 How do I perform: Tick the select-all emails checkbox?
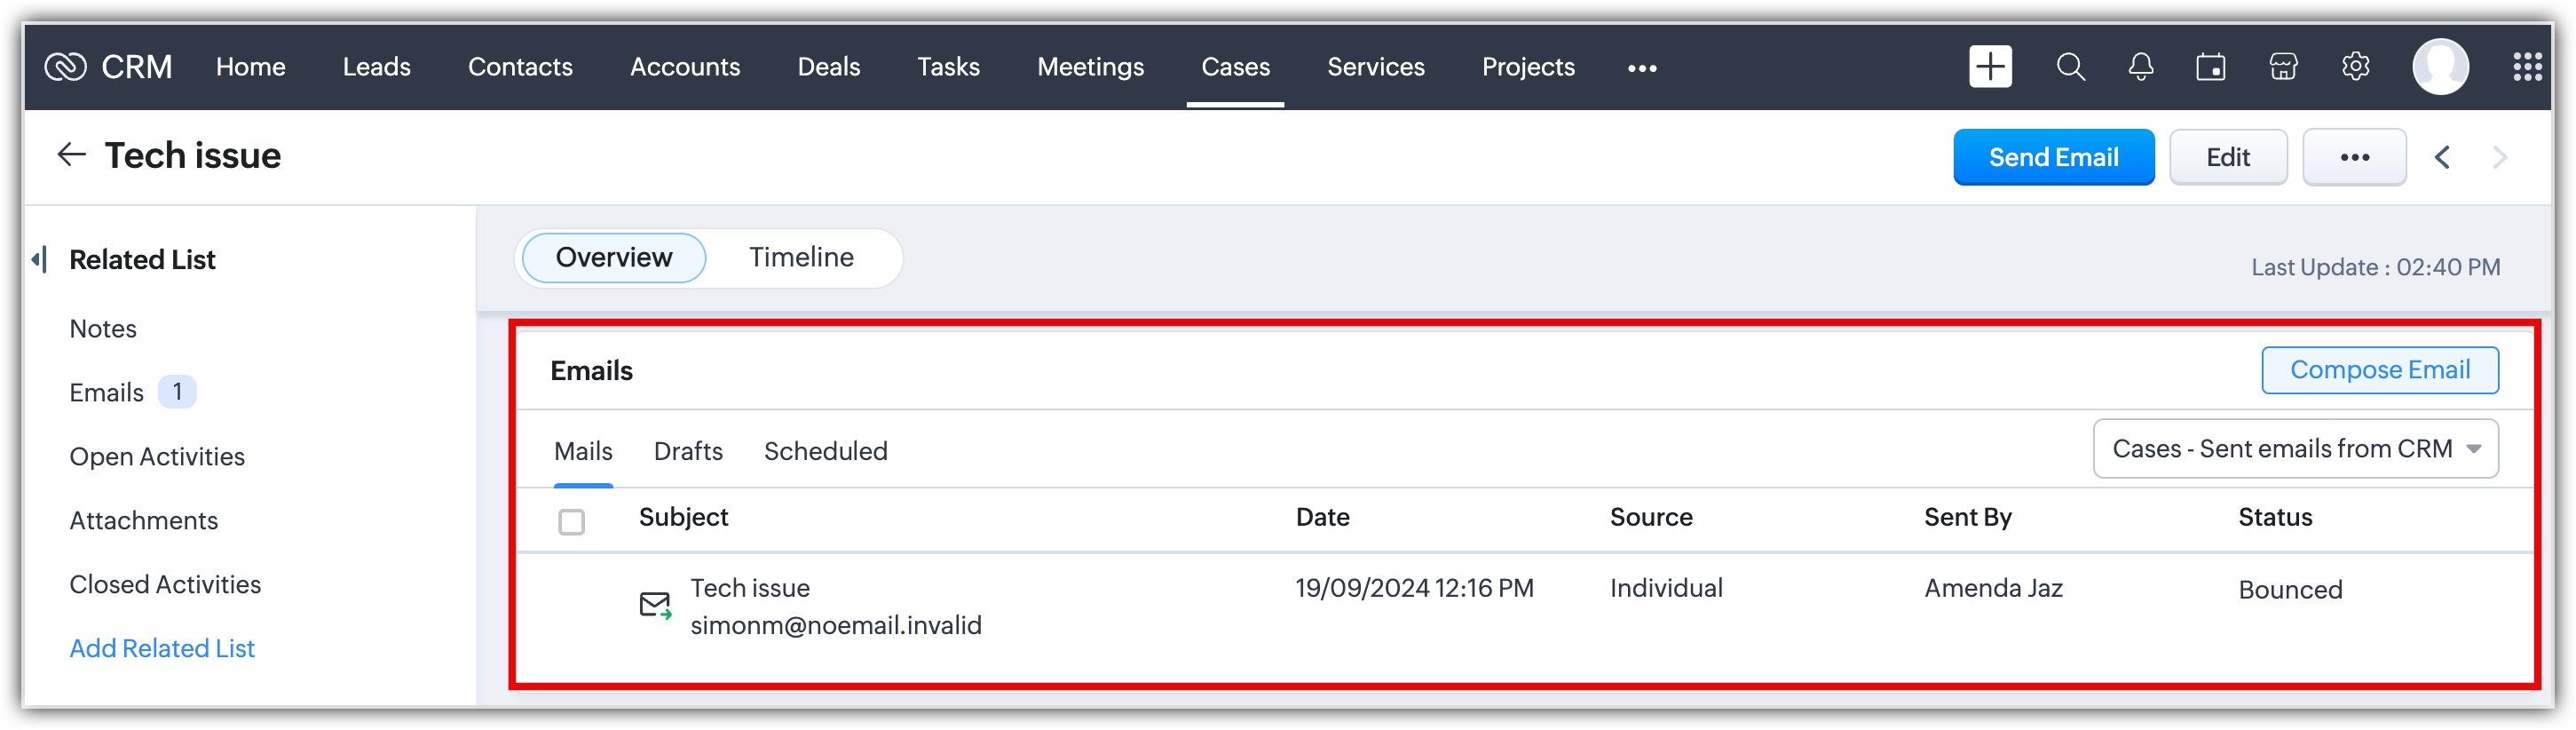point(571,522)
